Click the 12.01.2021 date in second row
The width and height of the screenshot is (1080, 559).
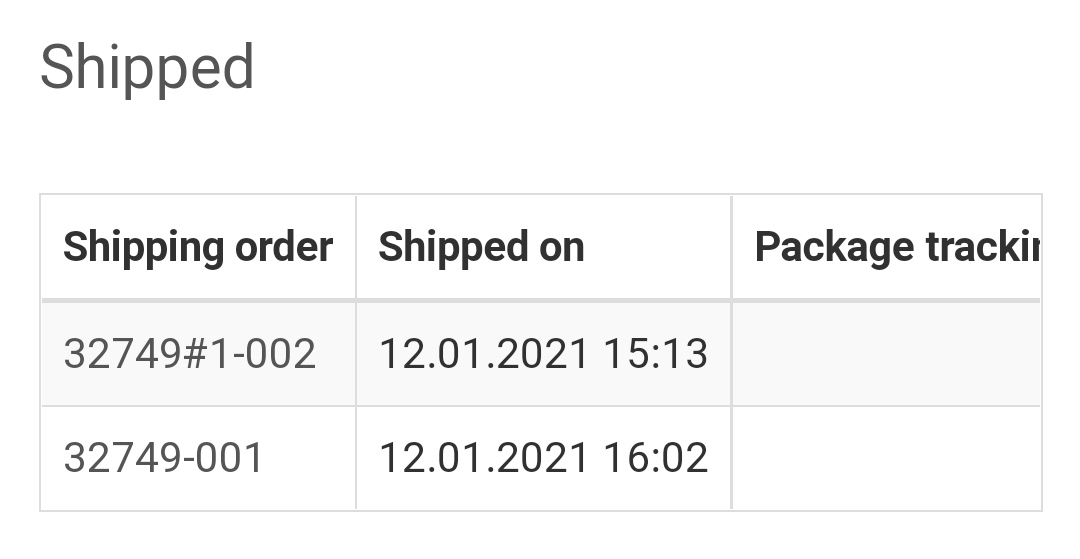483,458
